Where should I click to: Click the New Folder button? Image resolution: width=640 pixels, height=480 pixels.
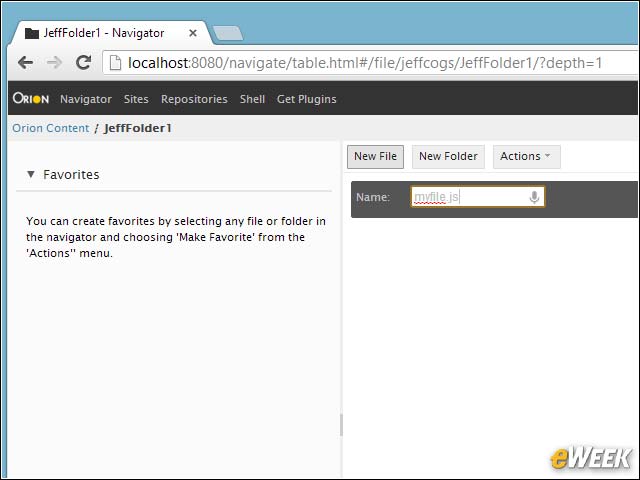click(x=448, y=157)
